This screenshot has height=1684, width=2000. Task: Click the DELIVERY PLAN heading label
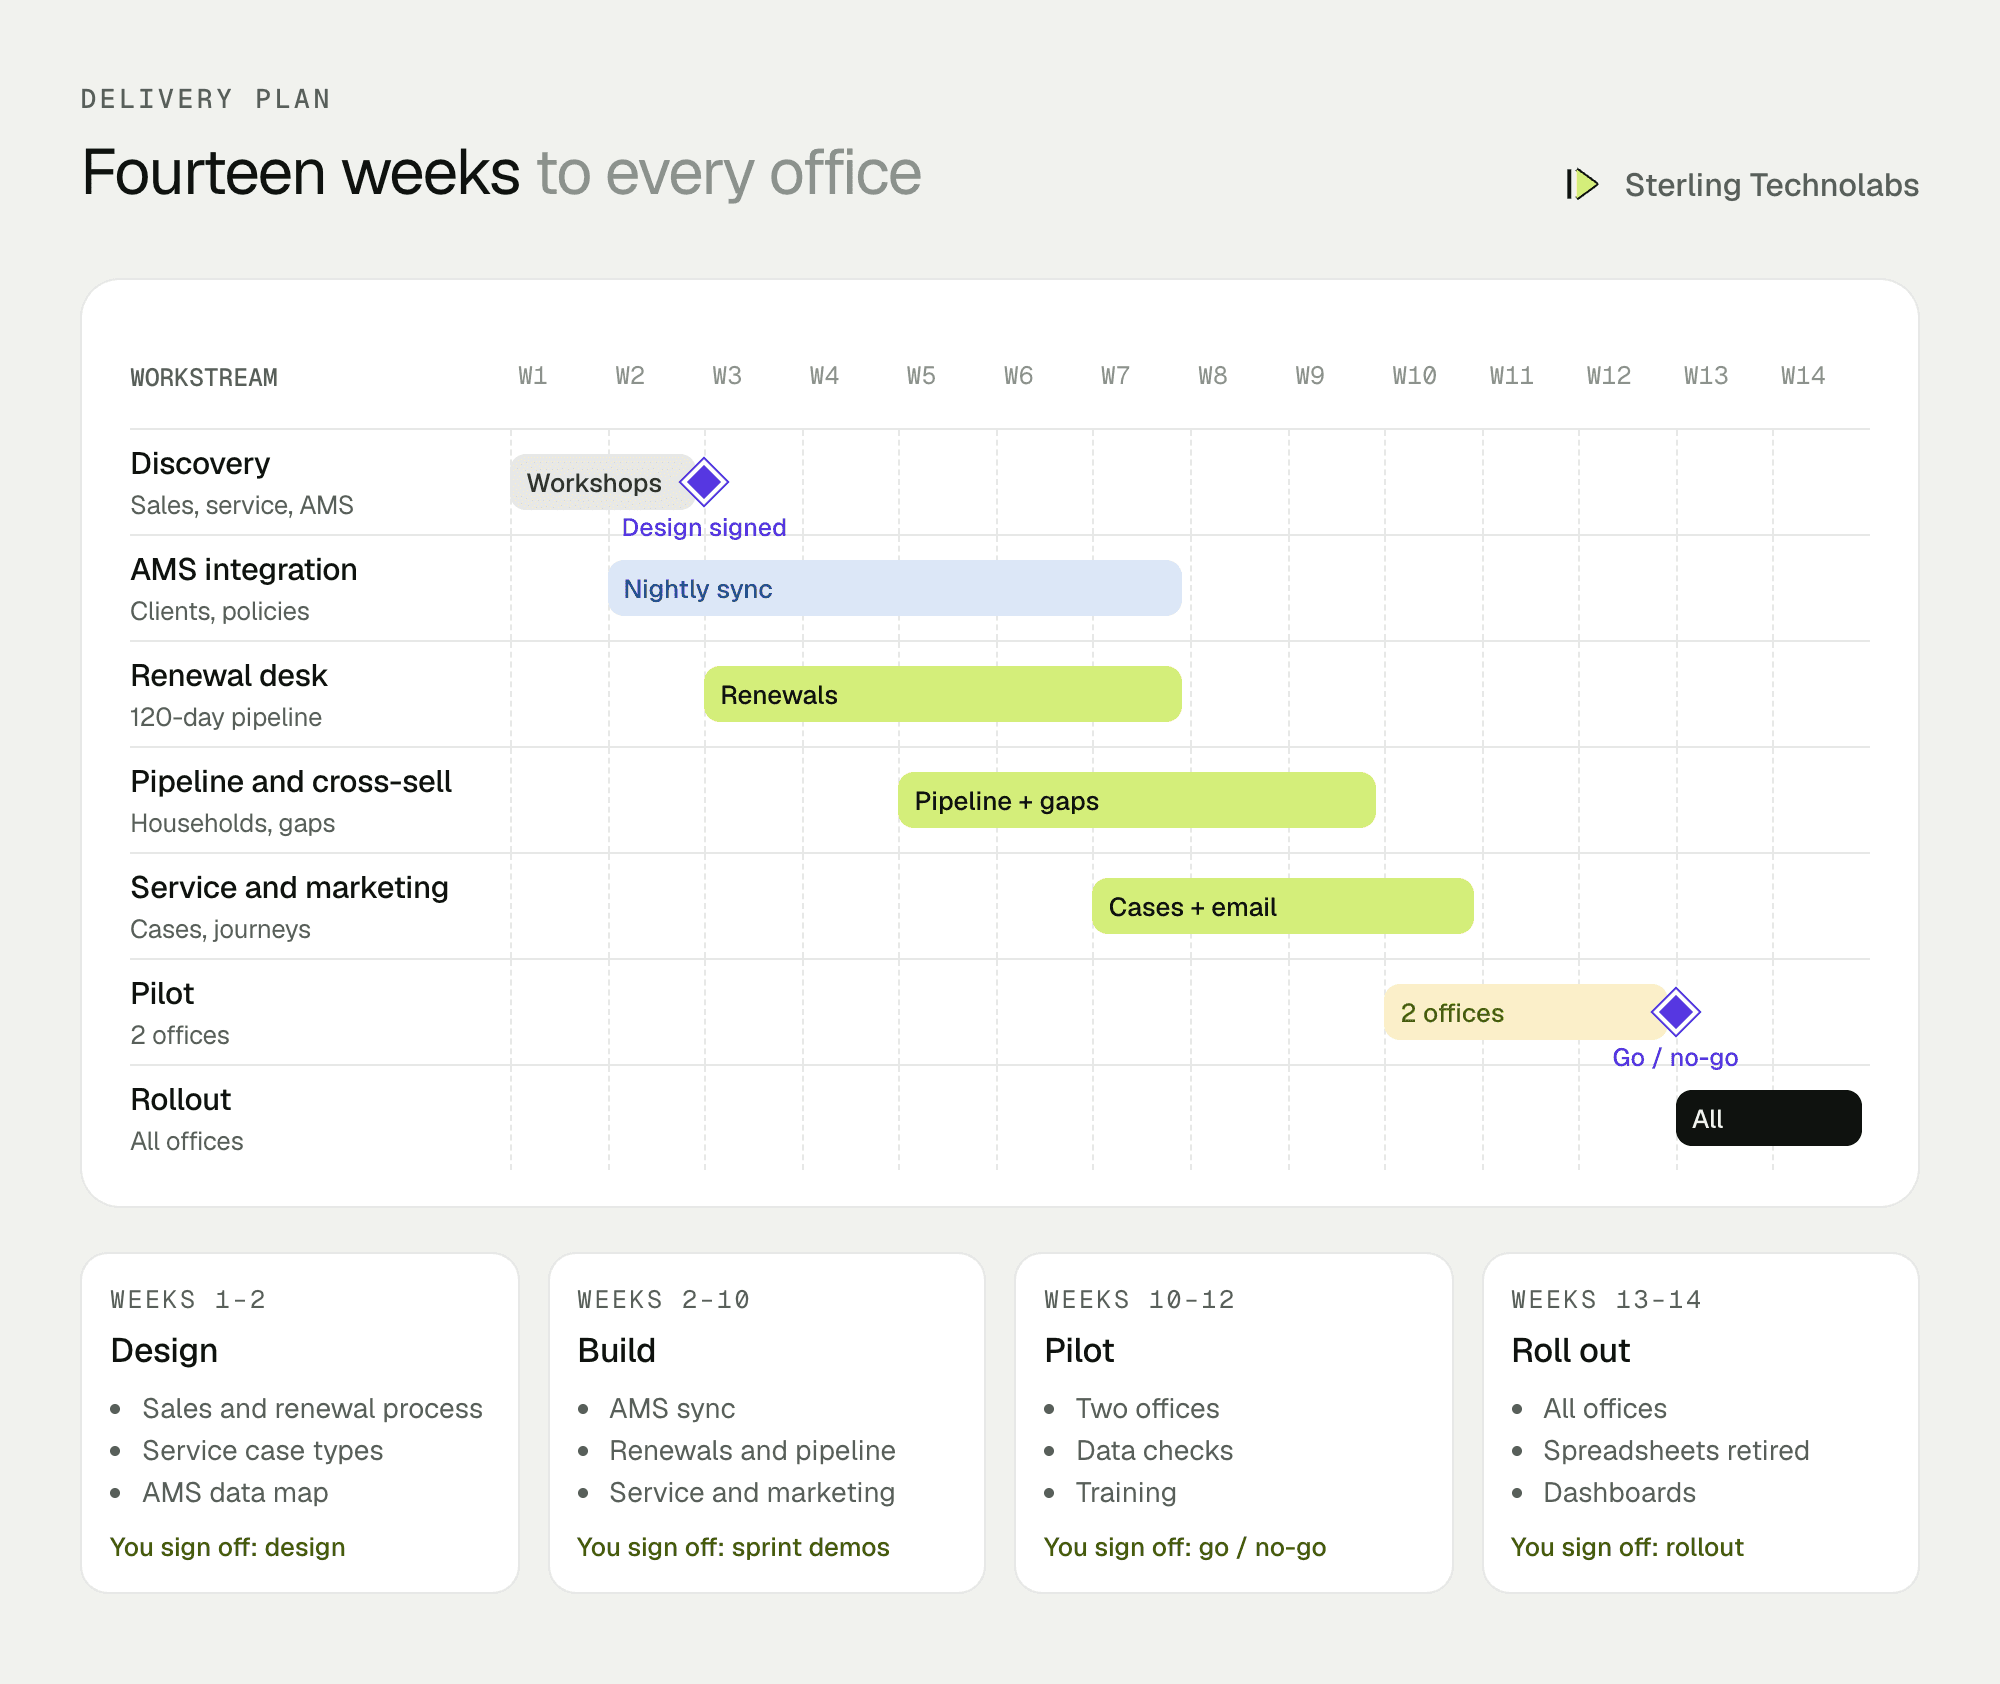tap(206, 99)
